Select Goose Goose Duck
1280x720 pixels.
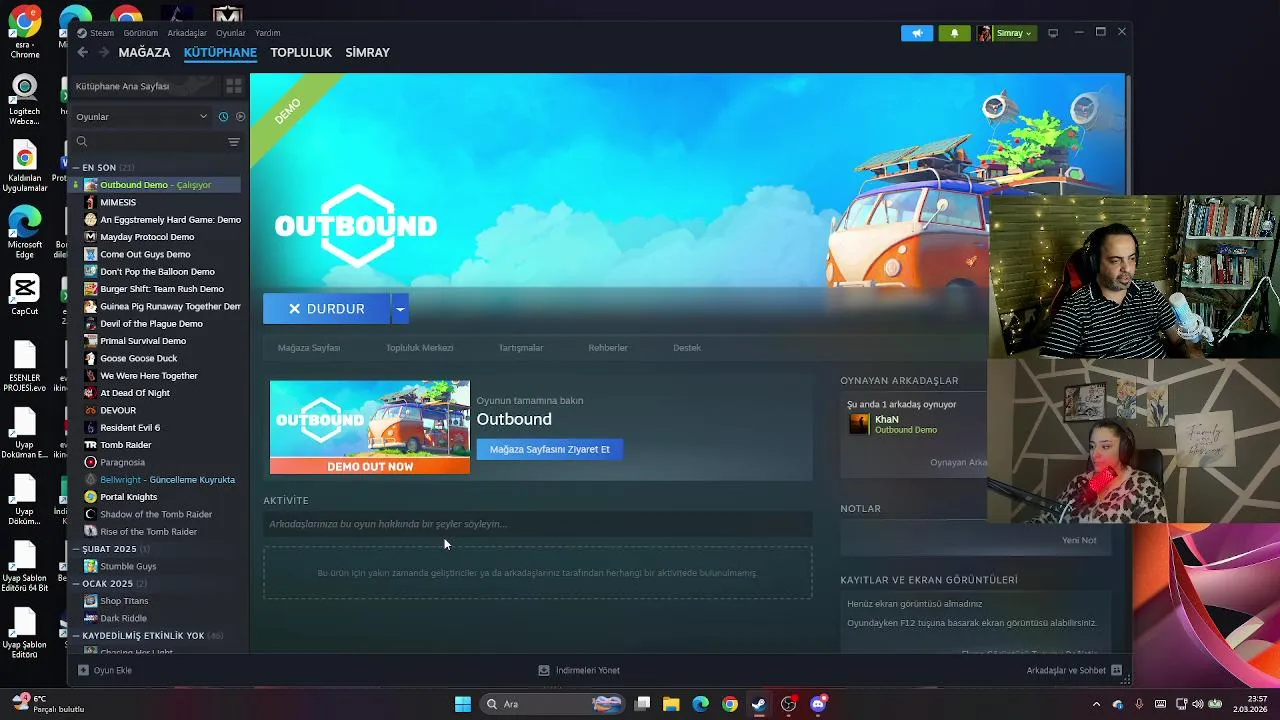tap(139, 358)
